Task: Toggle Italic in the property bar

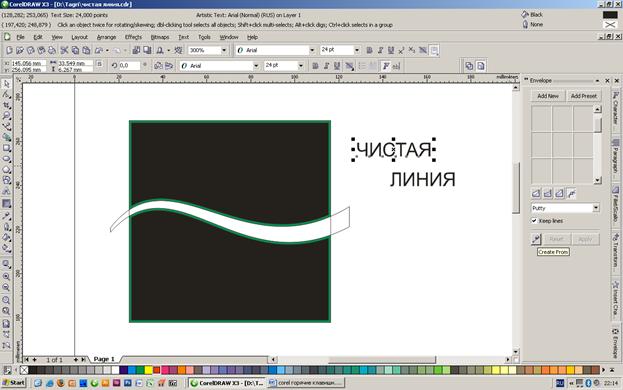Action: (326, 66)
